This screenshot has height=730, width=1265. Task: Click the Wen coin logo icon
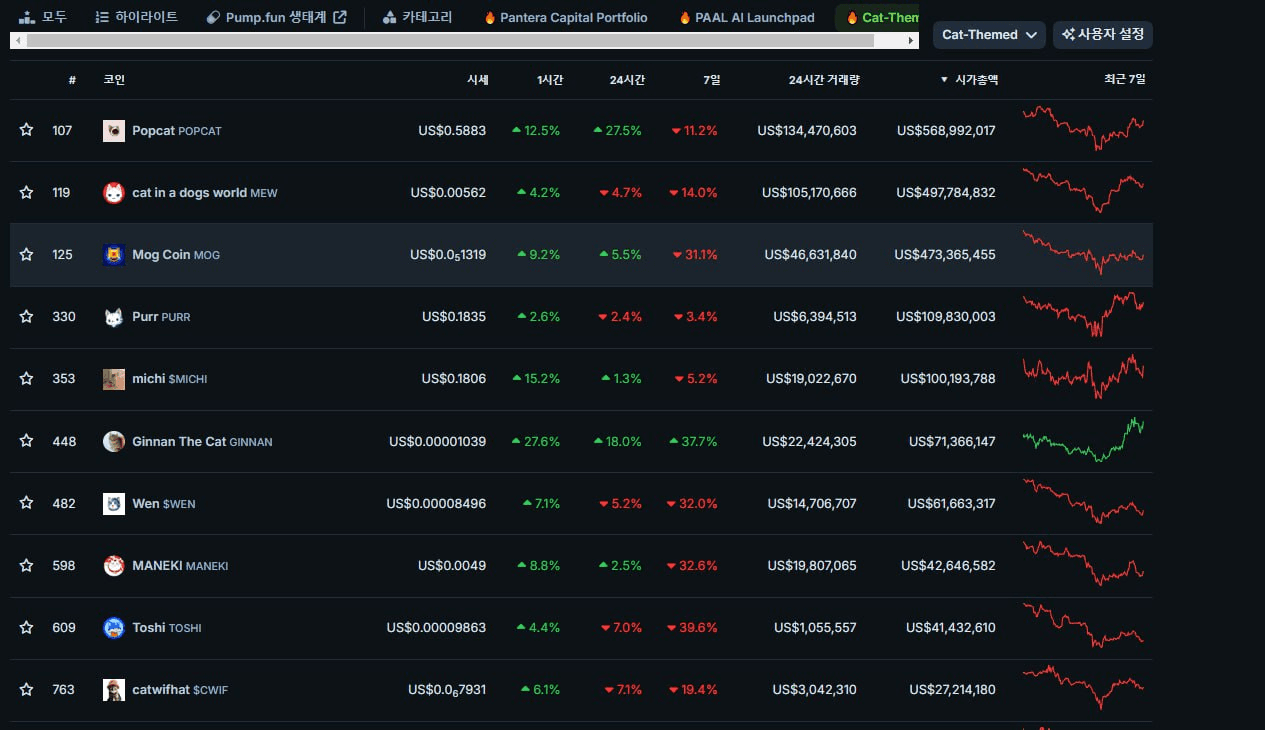(x=114, y=504)
